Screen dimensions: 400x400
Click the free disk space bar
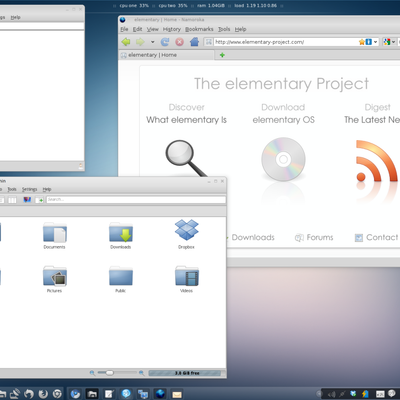click(x=185, y=373)
